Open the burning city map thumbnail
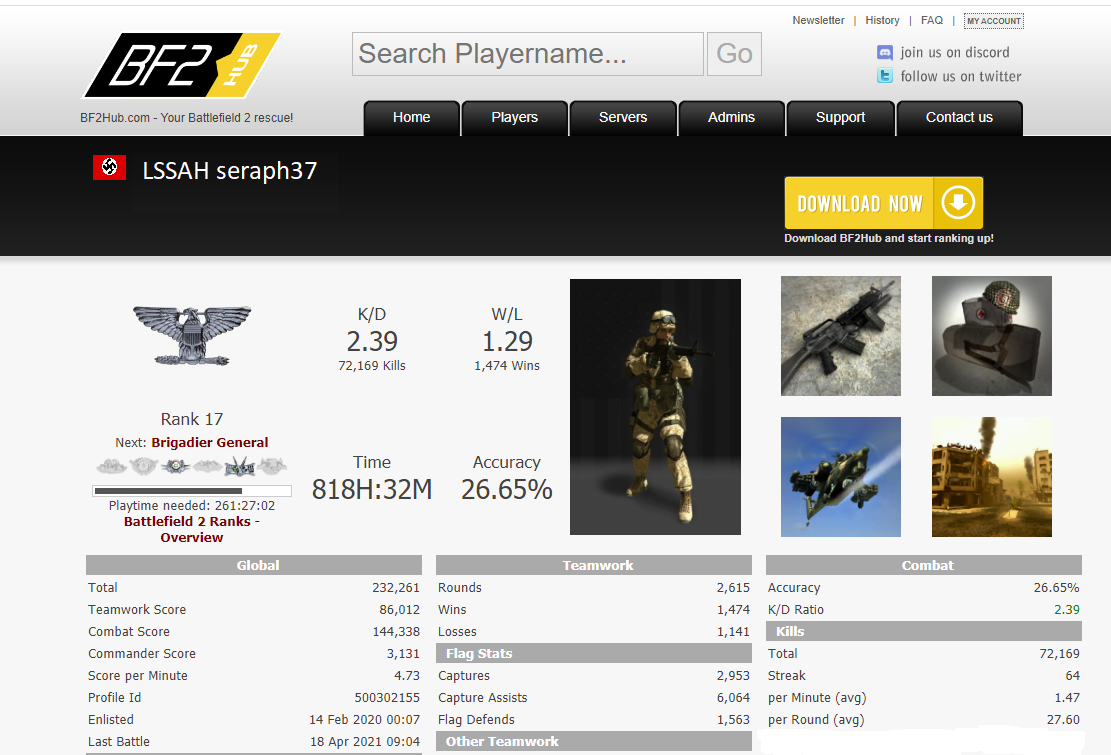Viewport: 1111px width, 755px height. (991, 477)
